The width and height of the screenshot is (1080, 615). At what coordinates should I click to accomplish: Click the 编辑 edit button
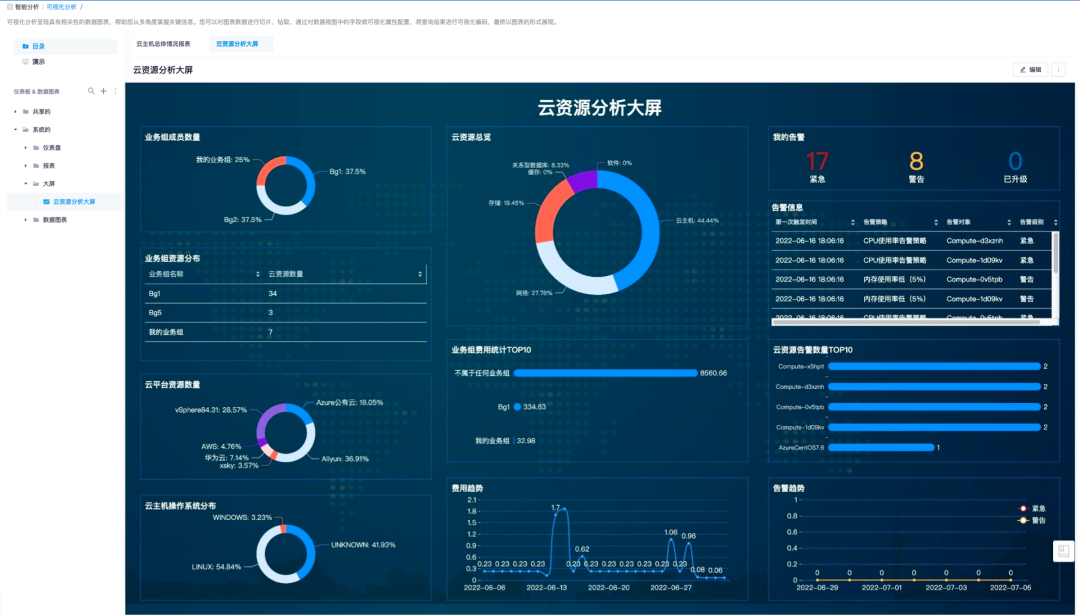1030,70
